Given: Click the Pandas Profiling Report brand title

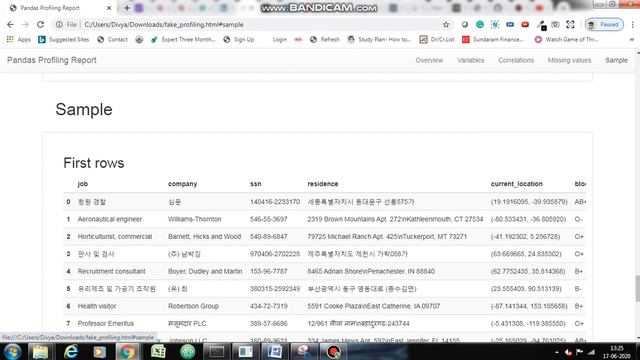Looking at the screenshot, I should point(52,60).
